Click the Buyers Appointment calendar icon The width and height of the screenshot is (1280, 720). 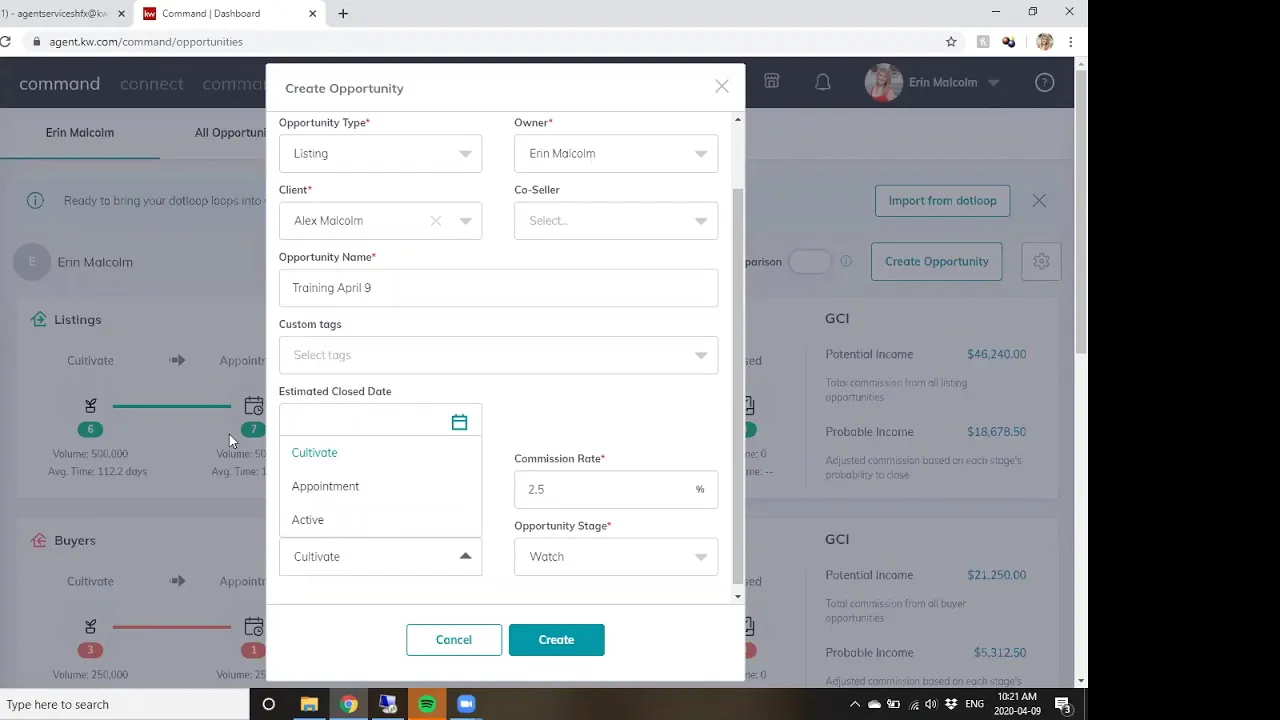pos(254,627)
